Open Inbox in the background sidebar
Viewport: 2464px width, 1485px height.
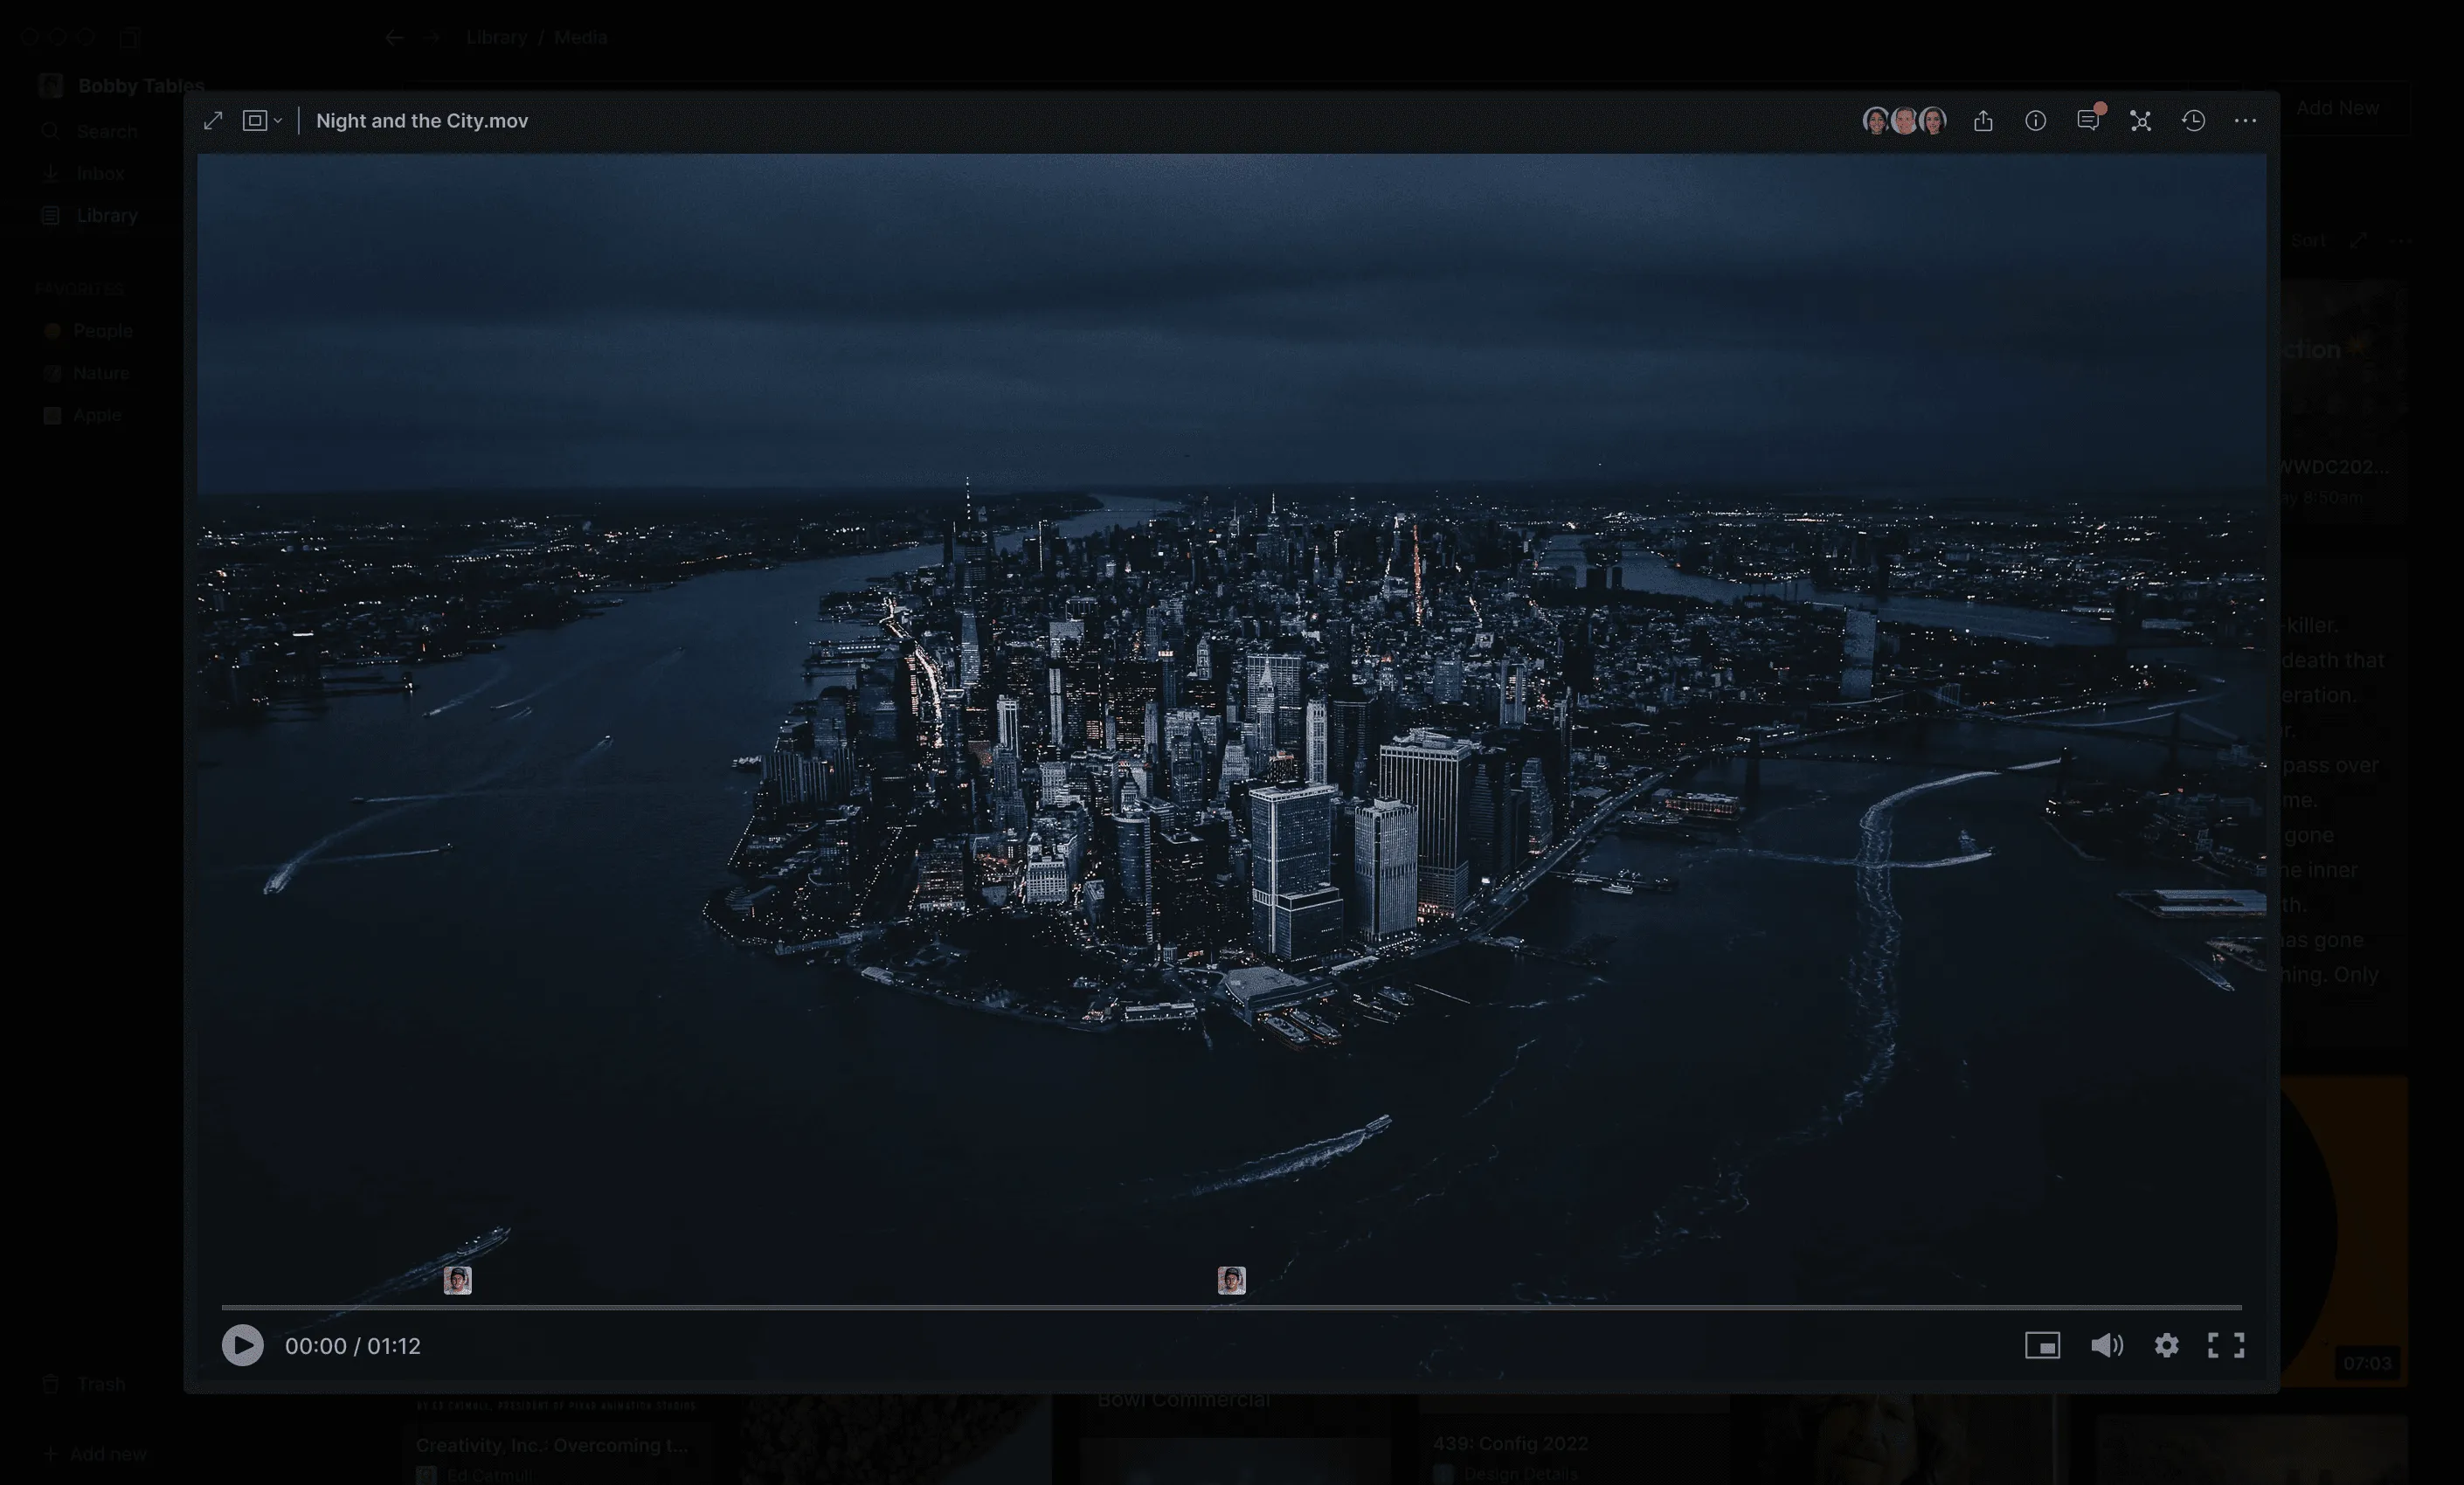click(83, 173)
